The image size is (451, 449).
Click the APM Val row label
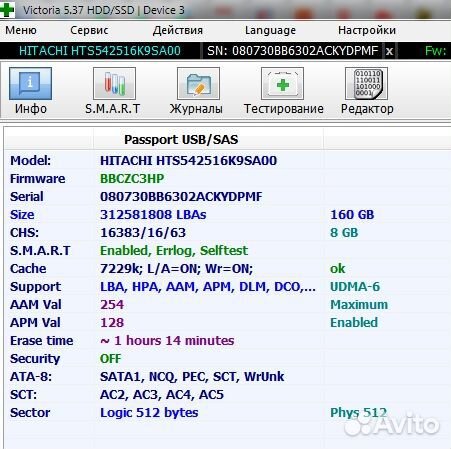pyautogui.click(x=35, y=323)
